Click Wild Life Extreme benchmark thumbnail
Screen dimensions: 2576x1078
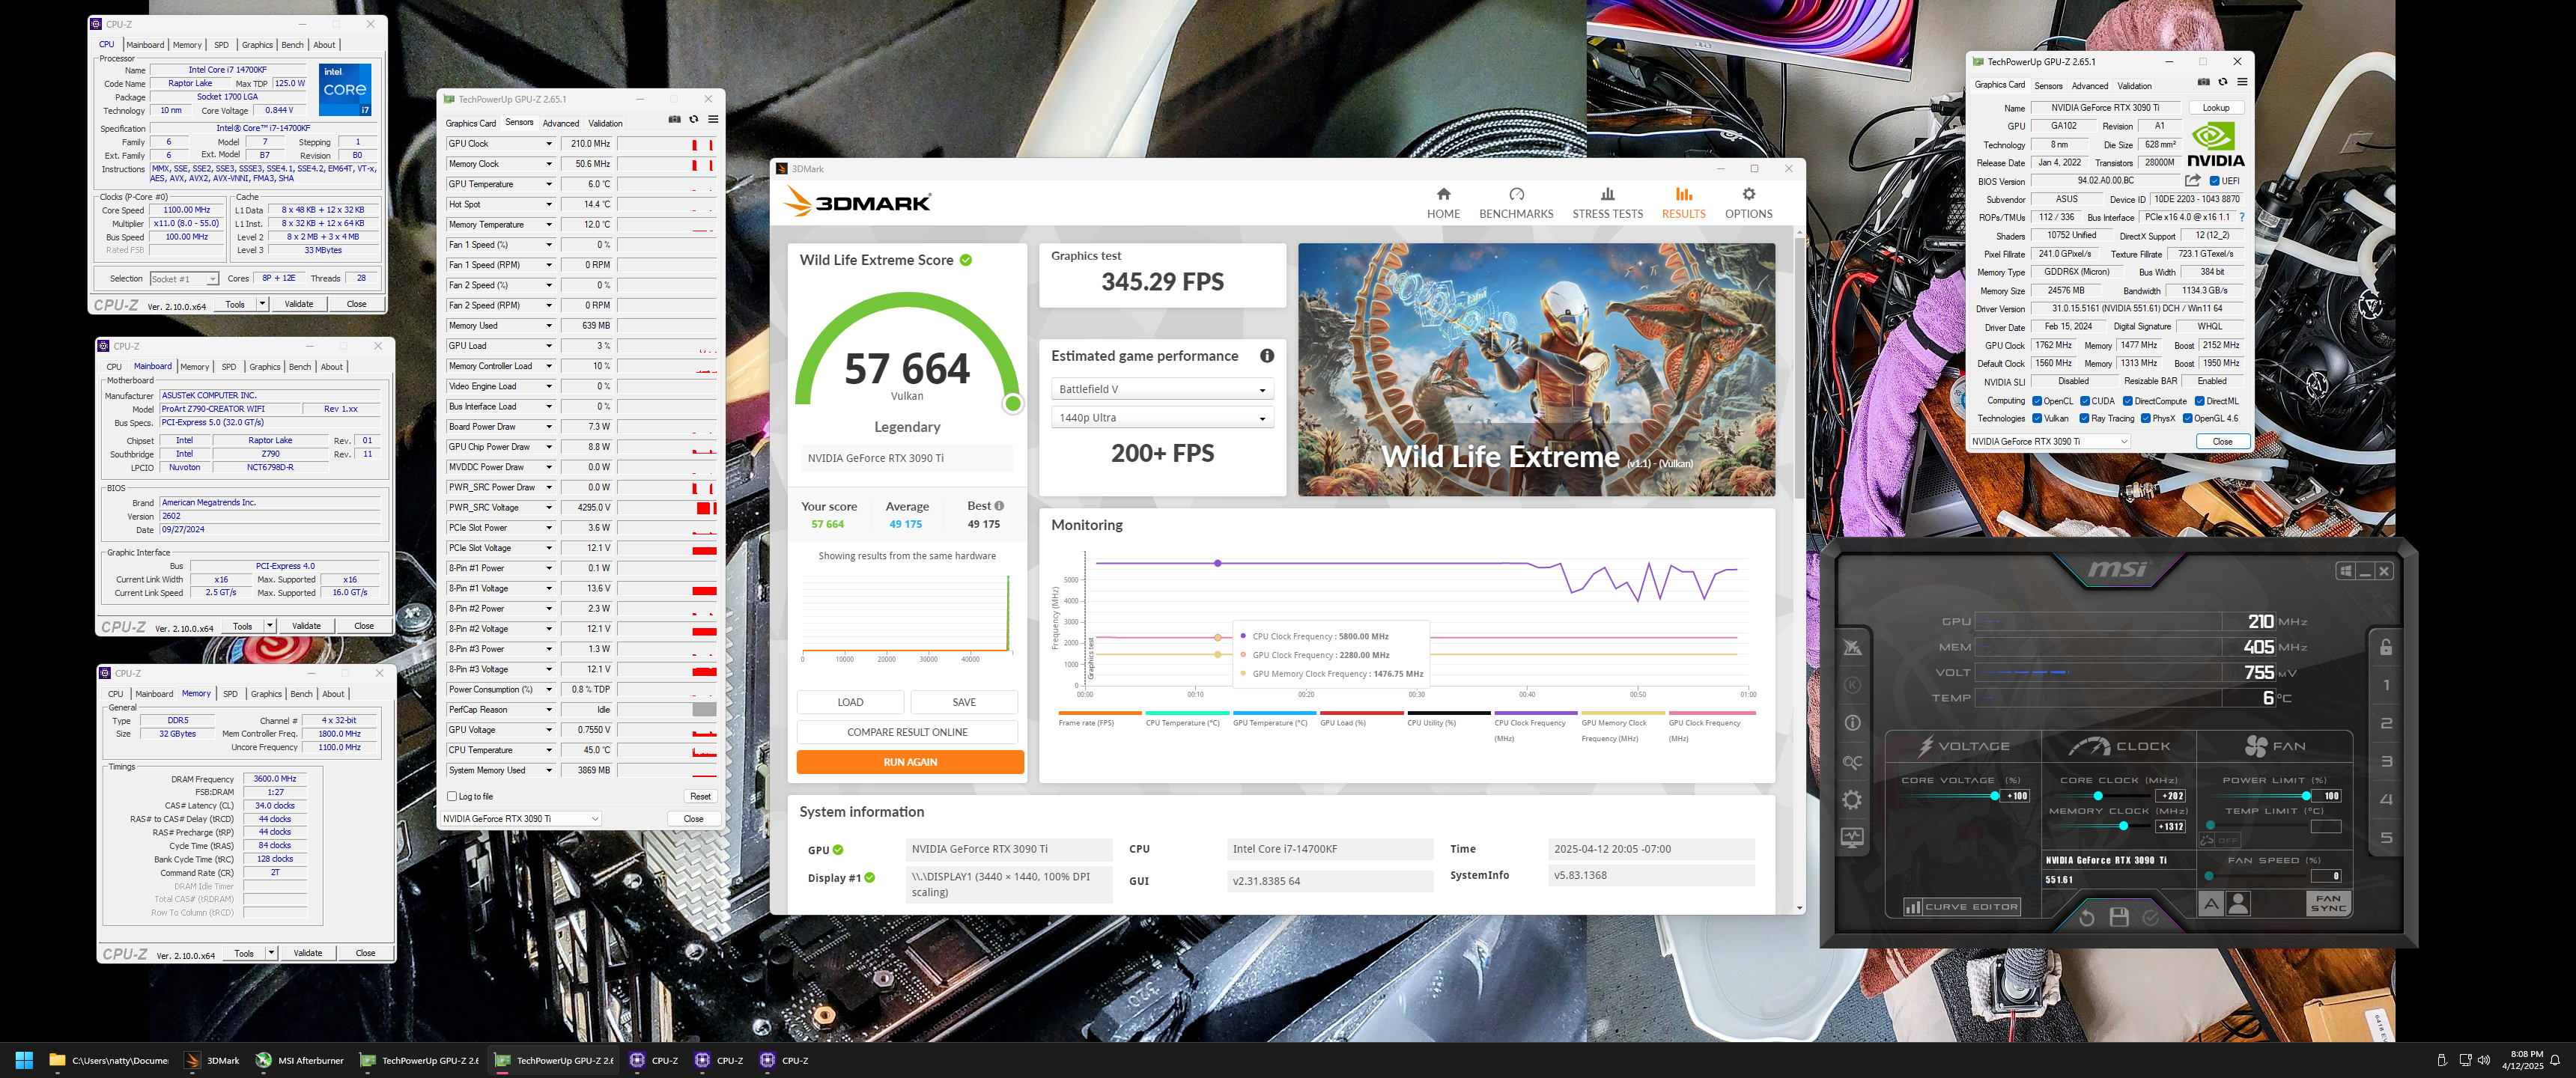1536,370
